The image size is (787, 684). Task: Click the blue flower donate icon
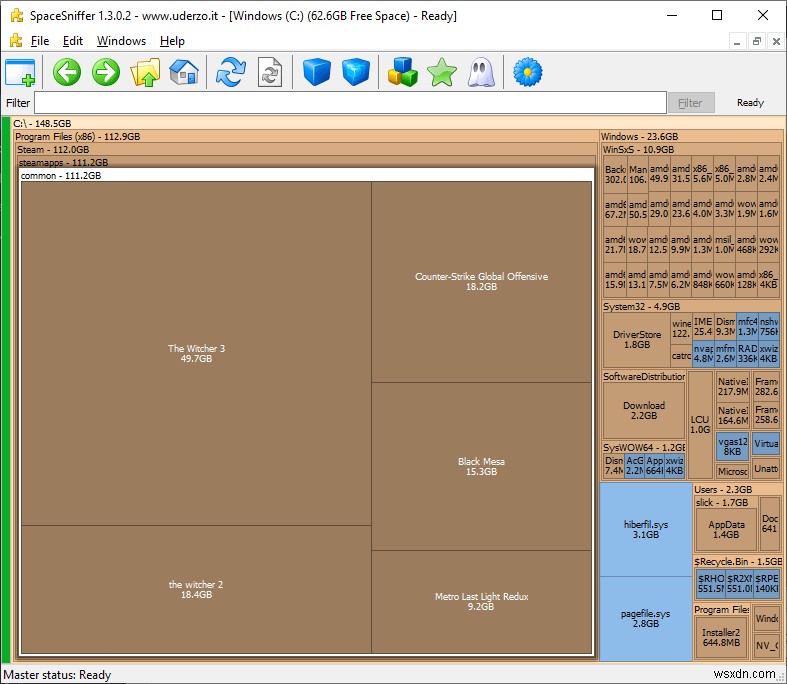pyautogui.click(x=527, y=72)
